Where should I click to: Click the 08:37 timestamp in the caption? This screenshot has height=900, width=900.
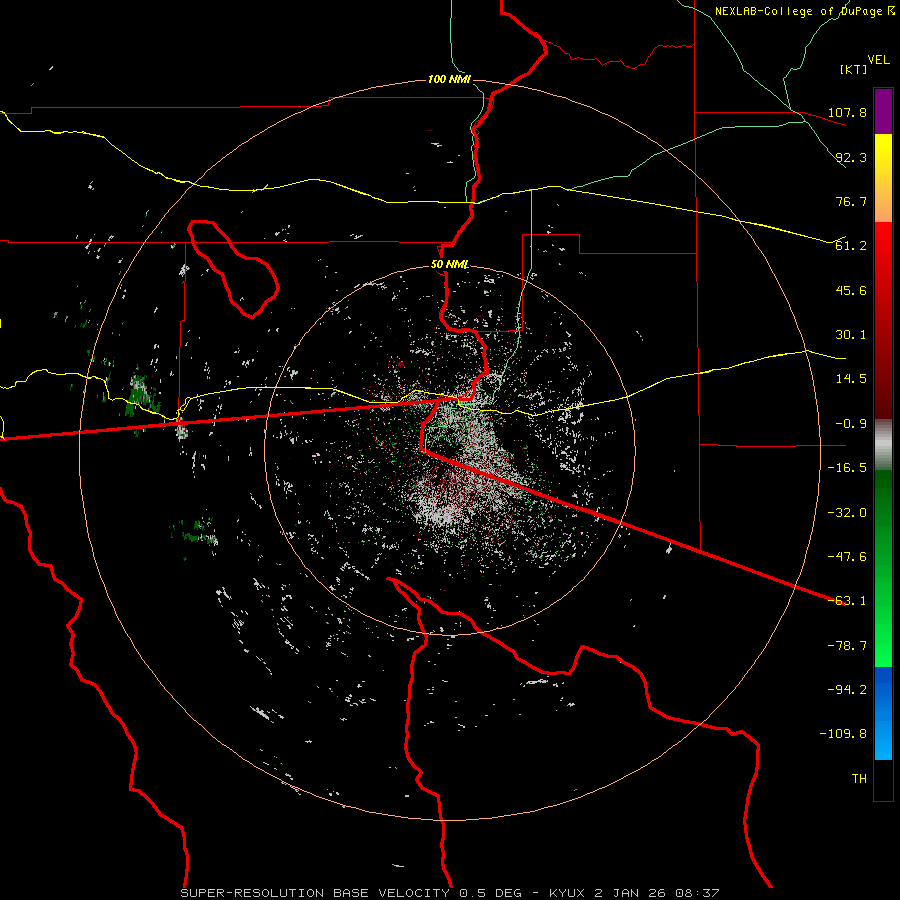point(697,893)
